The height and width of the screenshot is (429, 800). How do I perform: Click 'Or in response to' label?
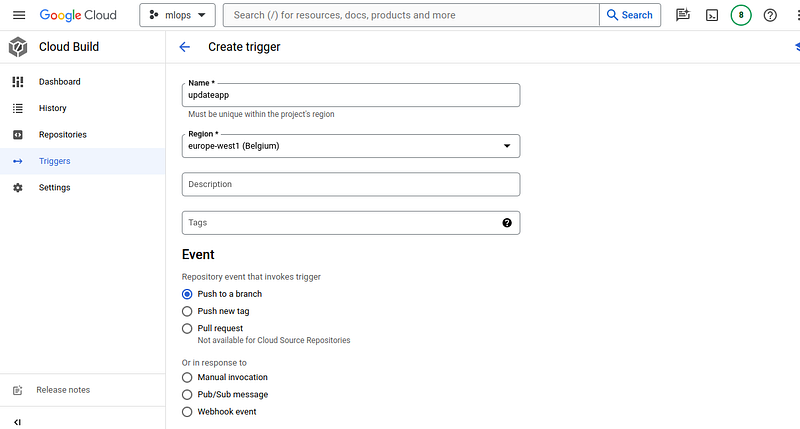click(214, 363)
